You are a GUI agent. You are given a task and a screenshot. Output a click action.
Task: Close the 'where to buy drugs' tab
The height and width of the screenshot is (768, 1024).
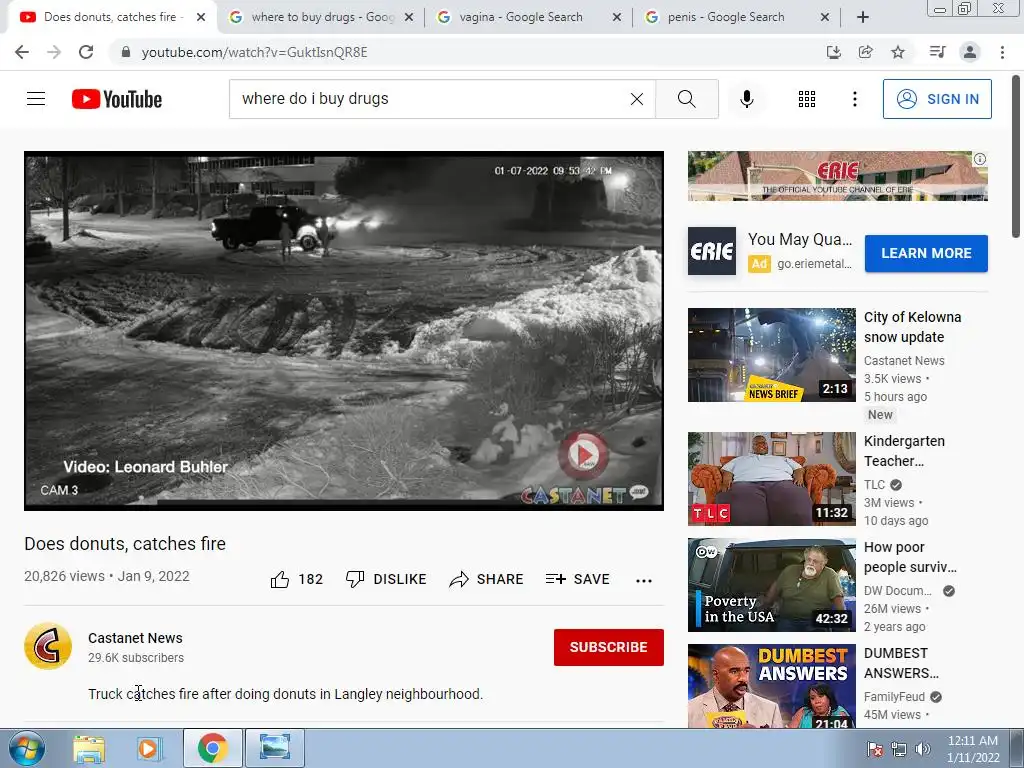click(409, 17)
